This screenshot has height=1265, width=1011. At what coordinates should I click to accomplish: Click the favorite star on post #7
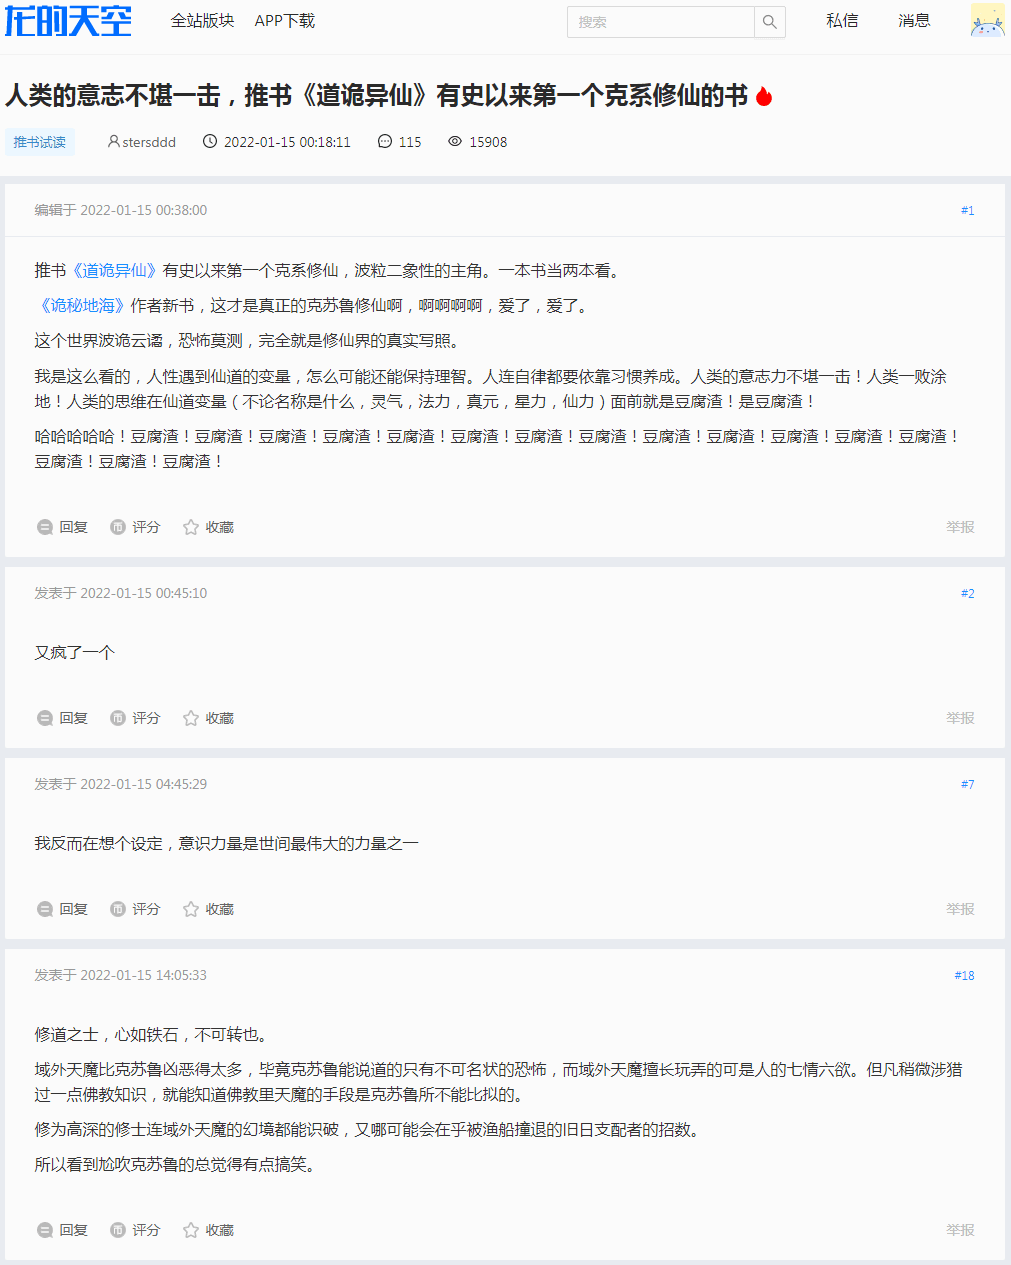191,909
